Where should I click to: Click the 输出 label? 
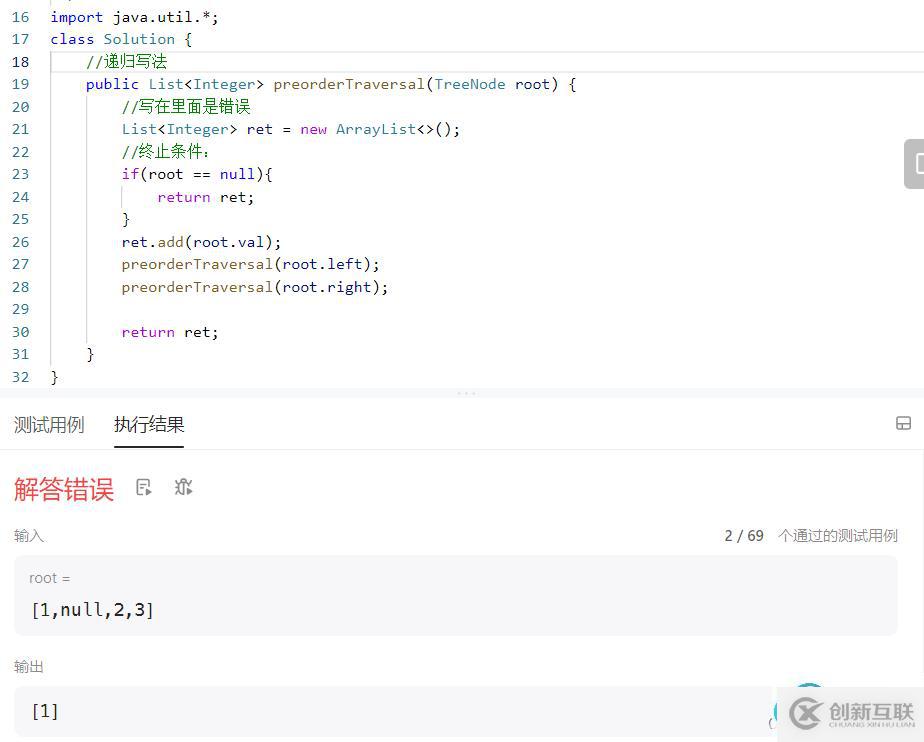28,667
